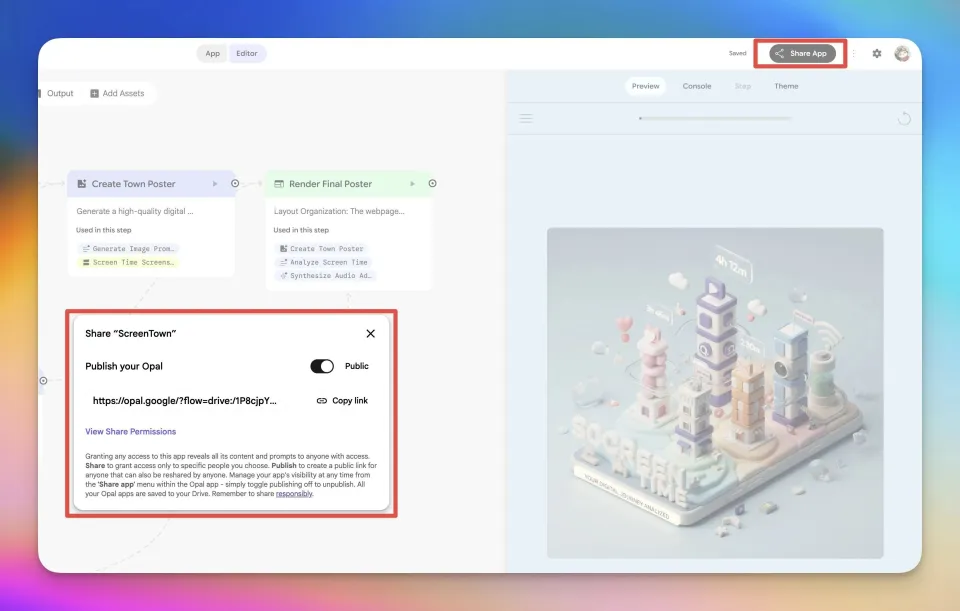The image size is (960, 611).
Task: Run the Render Final Poster step
Action: coord(412,184)
